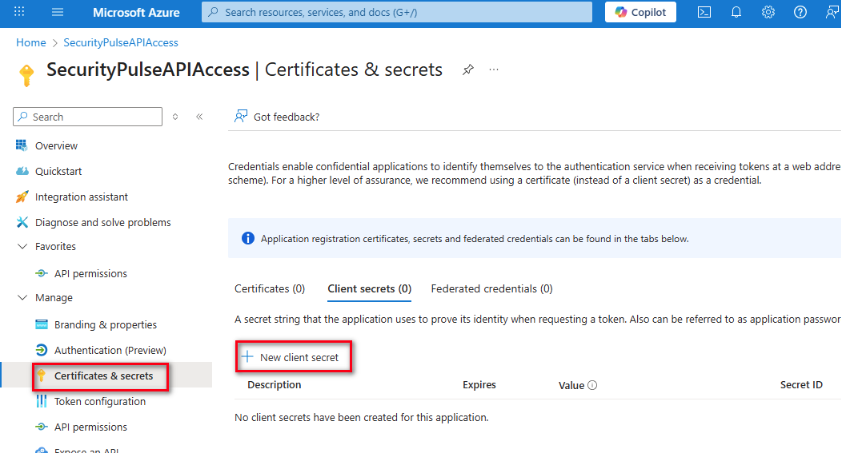Open Cloud Shell from the top bar
This screenshot has height=453, width=841.
[704, 12]
